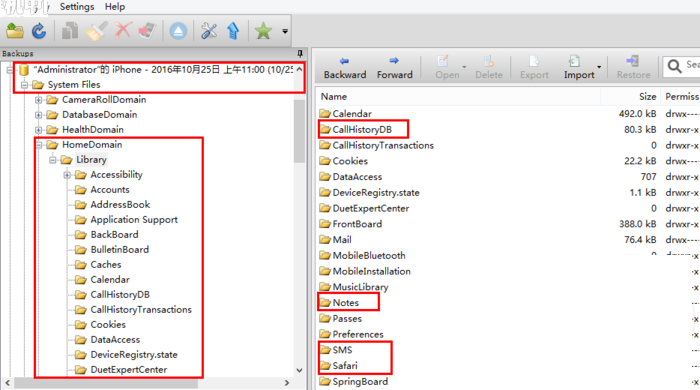
Task: Collapse the HomeDomain node
Action: point(38,145)
